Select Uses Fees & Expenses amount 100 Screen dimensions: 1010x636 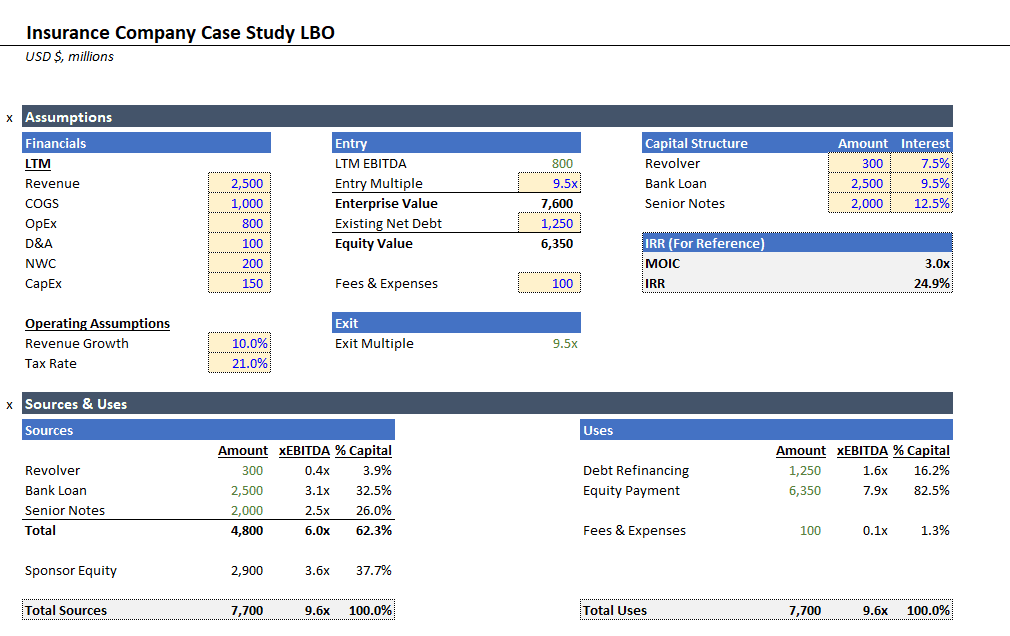pos(810,530)
